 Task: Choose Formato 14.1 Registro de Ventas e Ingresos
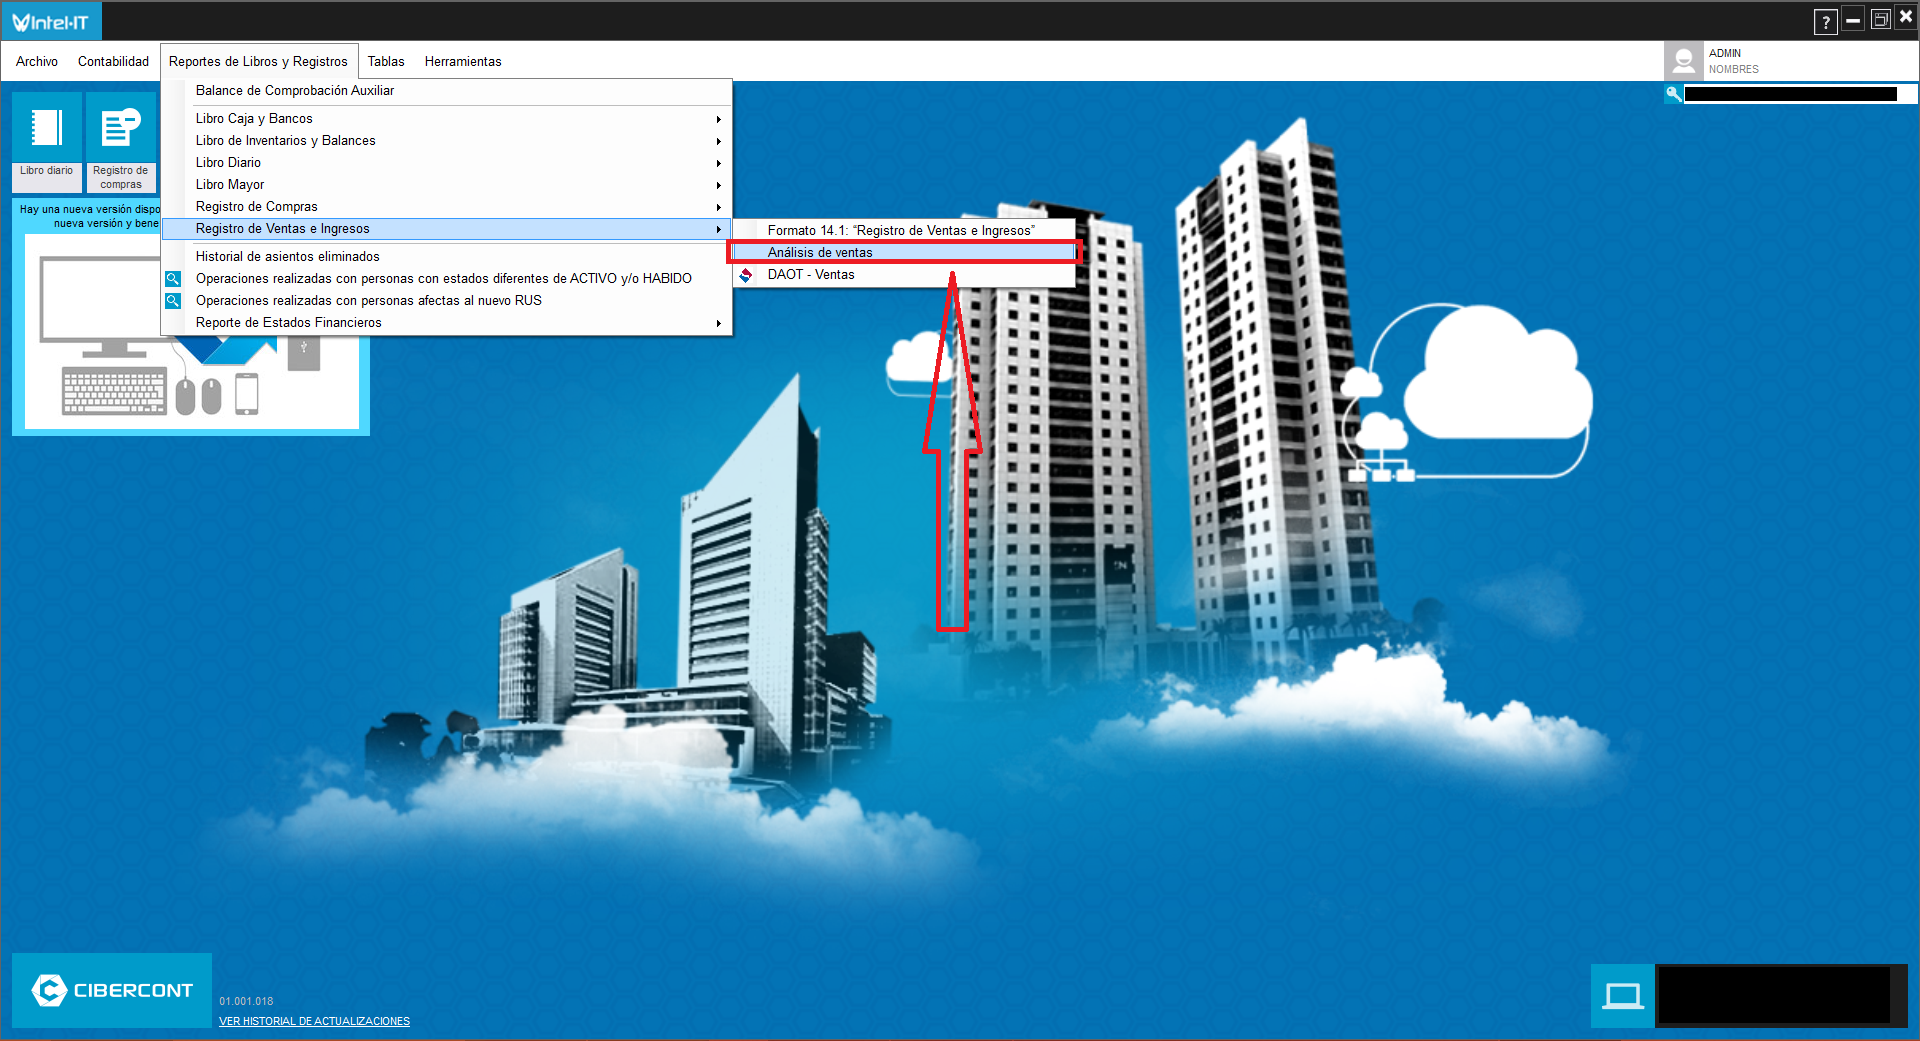point(901,231)
